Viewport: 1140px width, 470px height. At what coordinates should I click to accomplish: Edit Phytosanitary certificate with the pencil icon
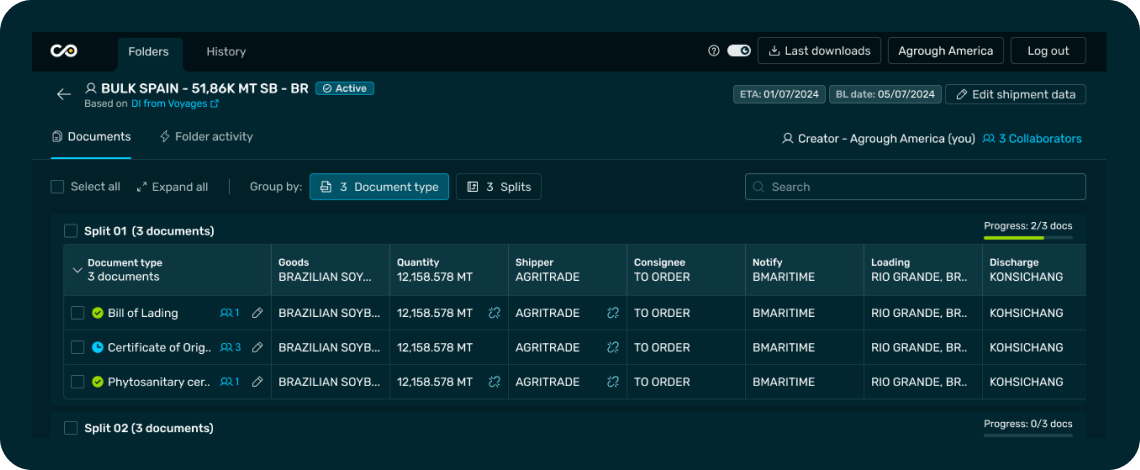257,381
